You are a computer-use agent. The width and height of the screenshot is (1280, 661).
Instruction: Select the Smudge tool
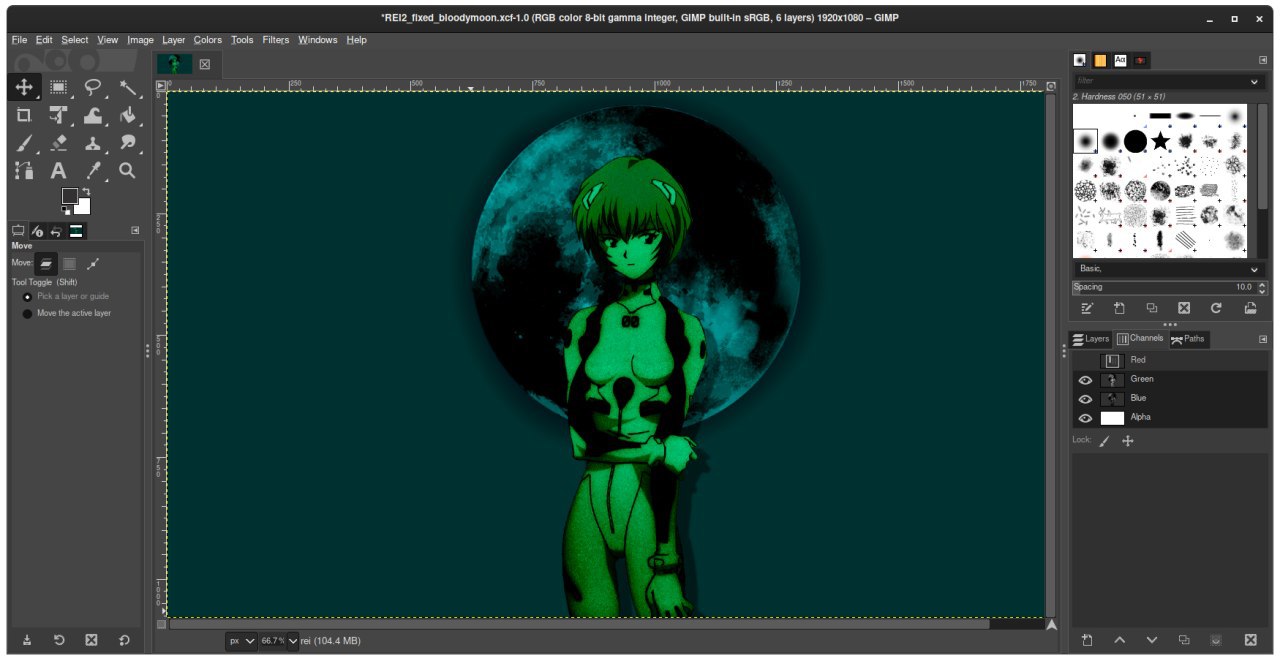pyautogui.click(x=128, y=143)
